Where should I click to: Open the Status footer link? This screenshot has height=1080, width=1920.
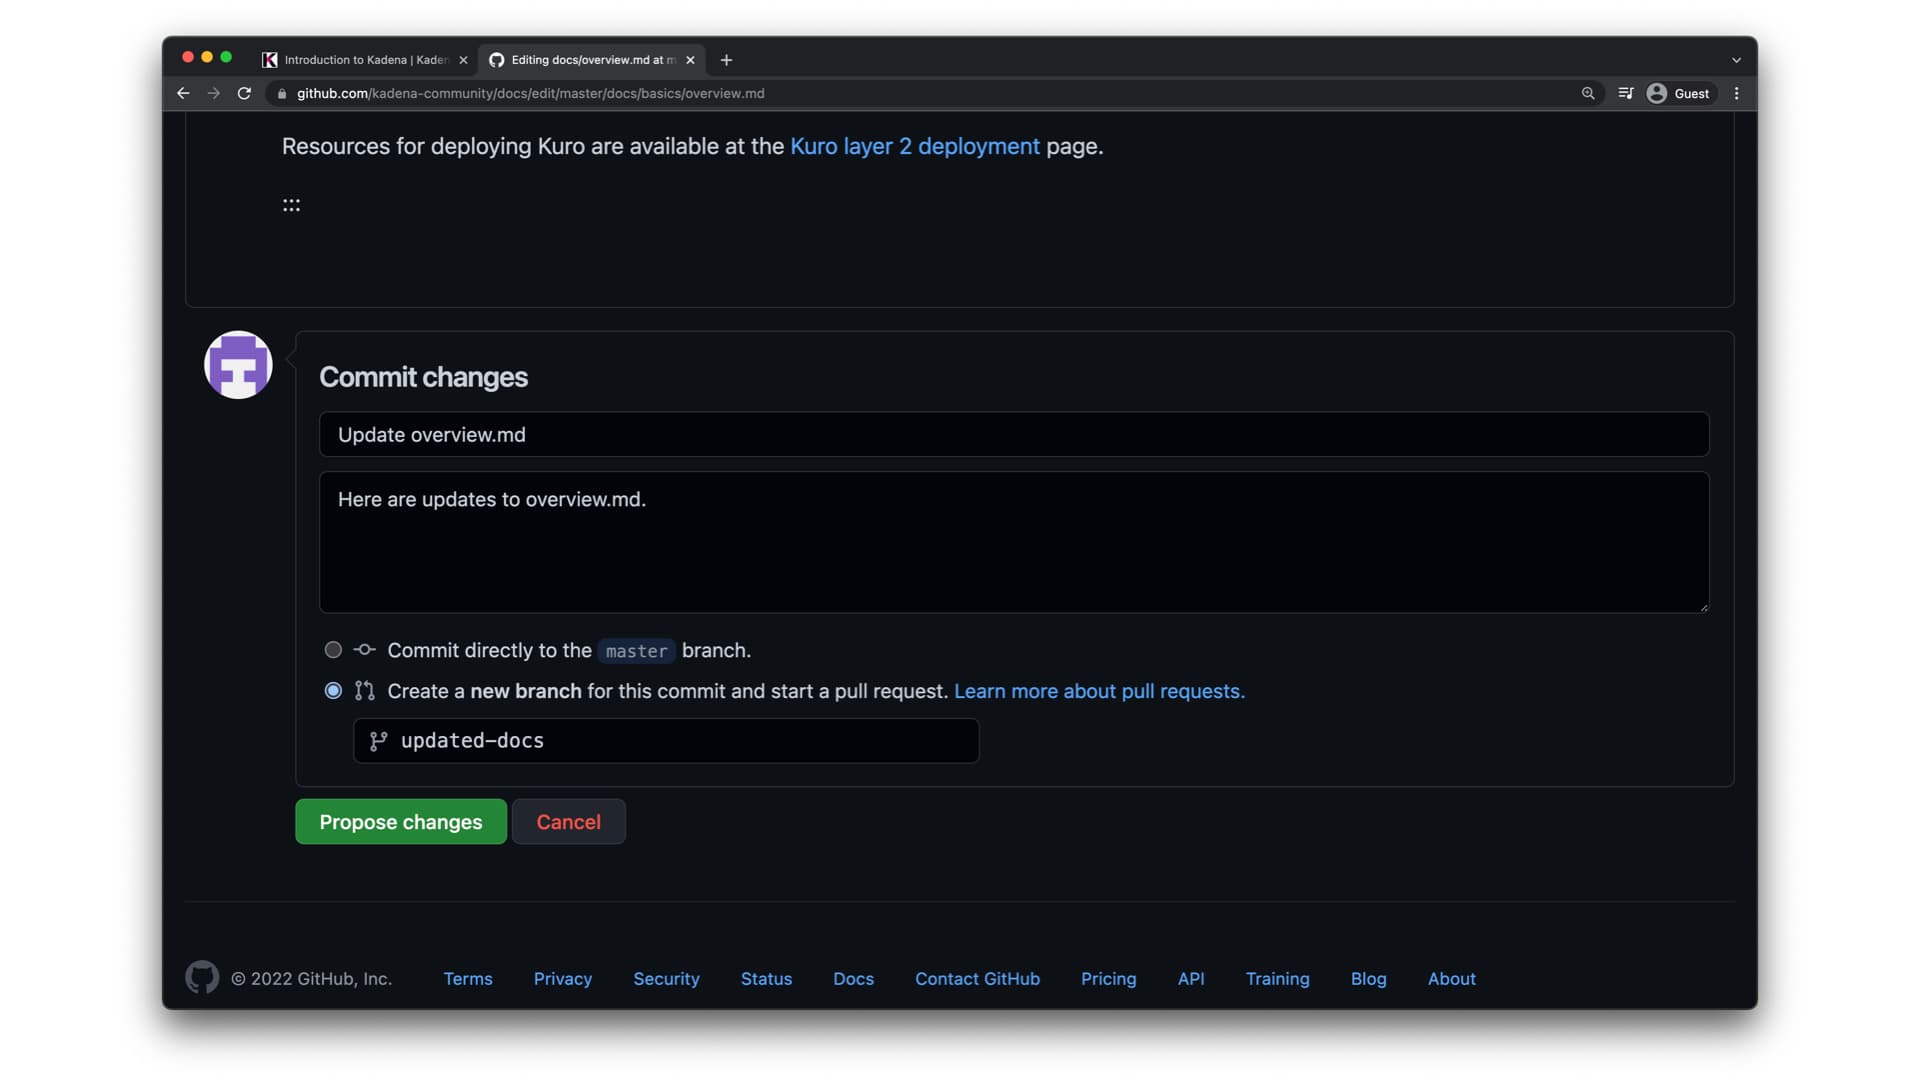(x=766, y=979)
